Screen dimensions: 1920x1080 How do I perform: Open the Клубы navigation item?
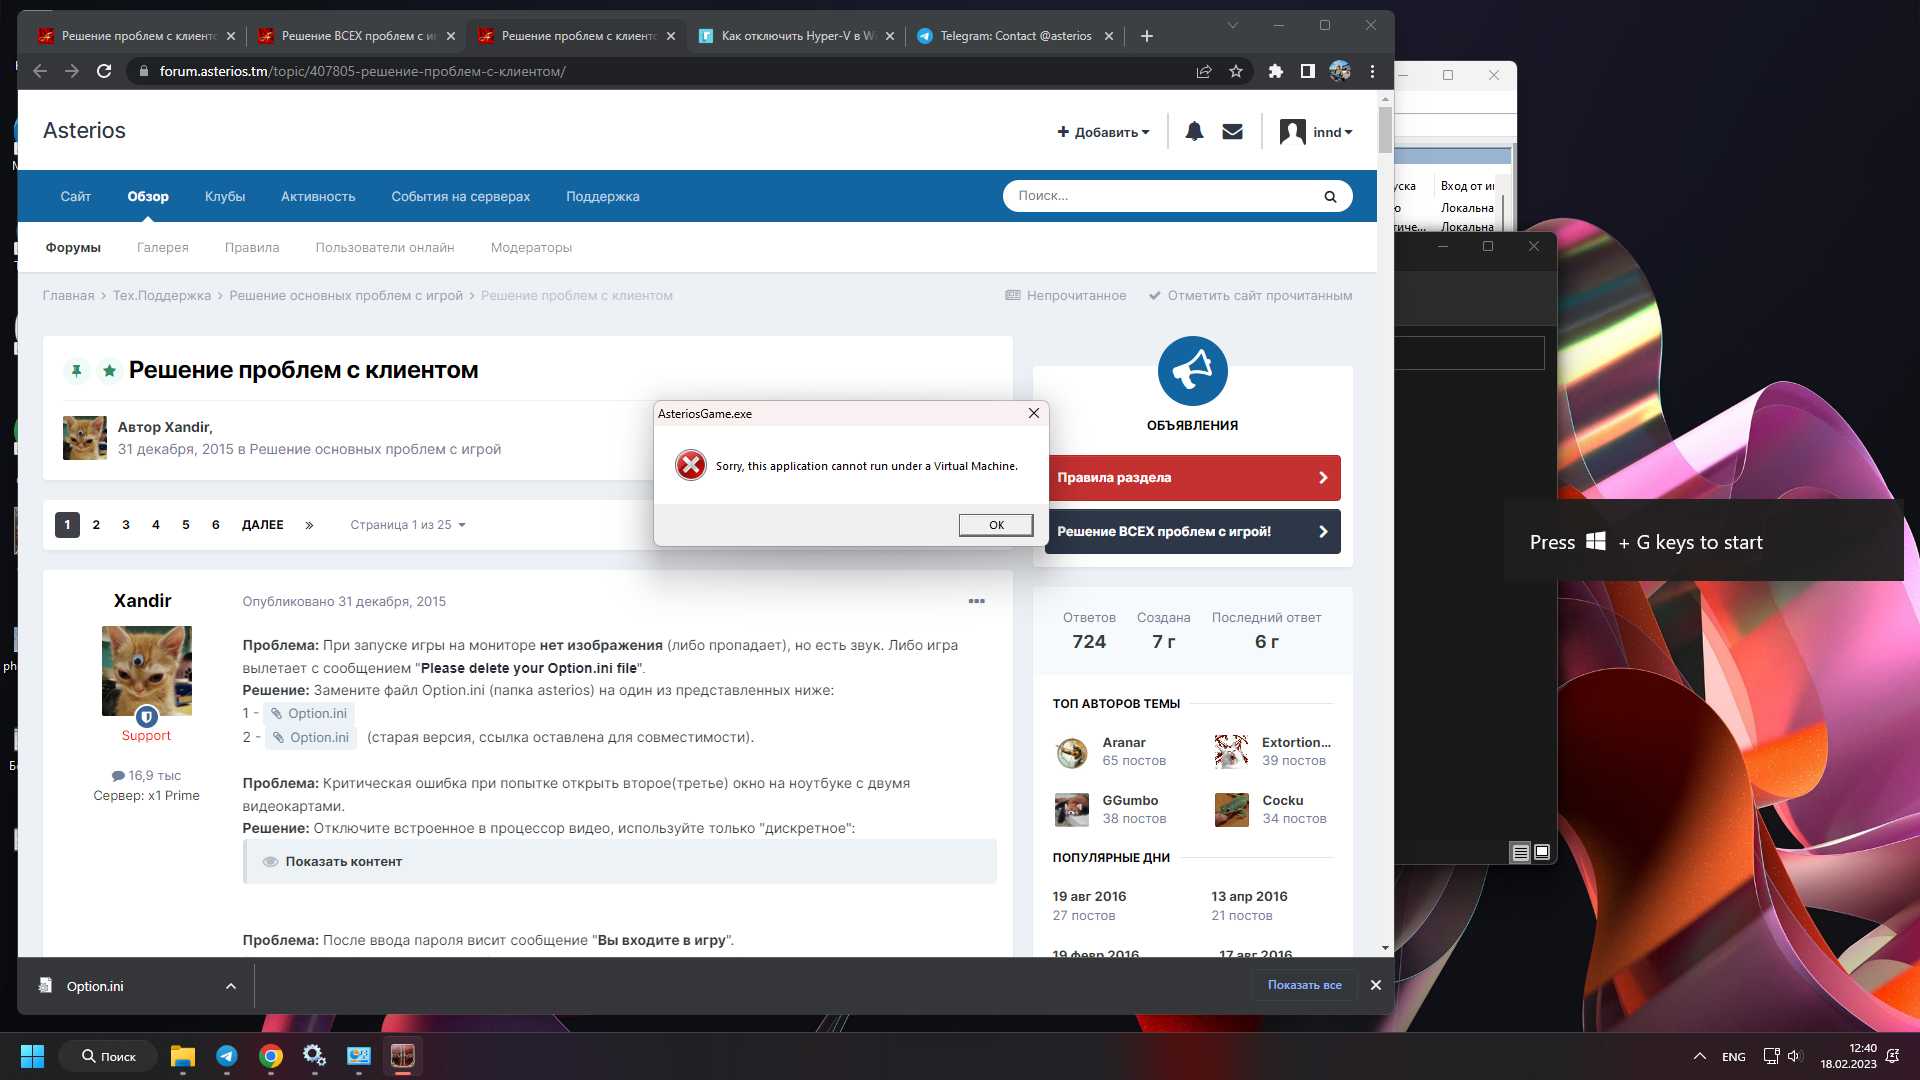(x=225, y=196)
